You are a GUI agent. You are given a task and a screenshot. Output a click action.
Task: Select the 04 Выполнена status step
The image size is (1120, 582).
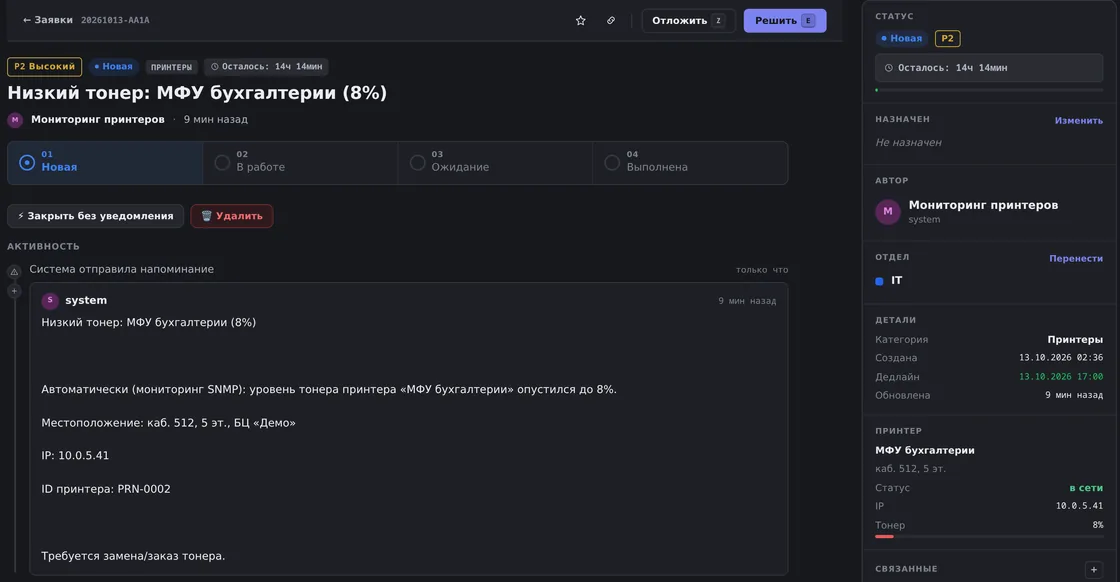pos(690,163)
